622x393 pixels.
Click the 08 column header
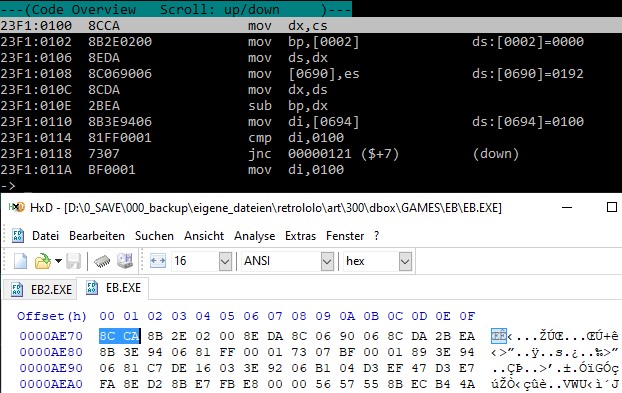pyautogui.click(x=299, y=316)
